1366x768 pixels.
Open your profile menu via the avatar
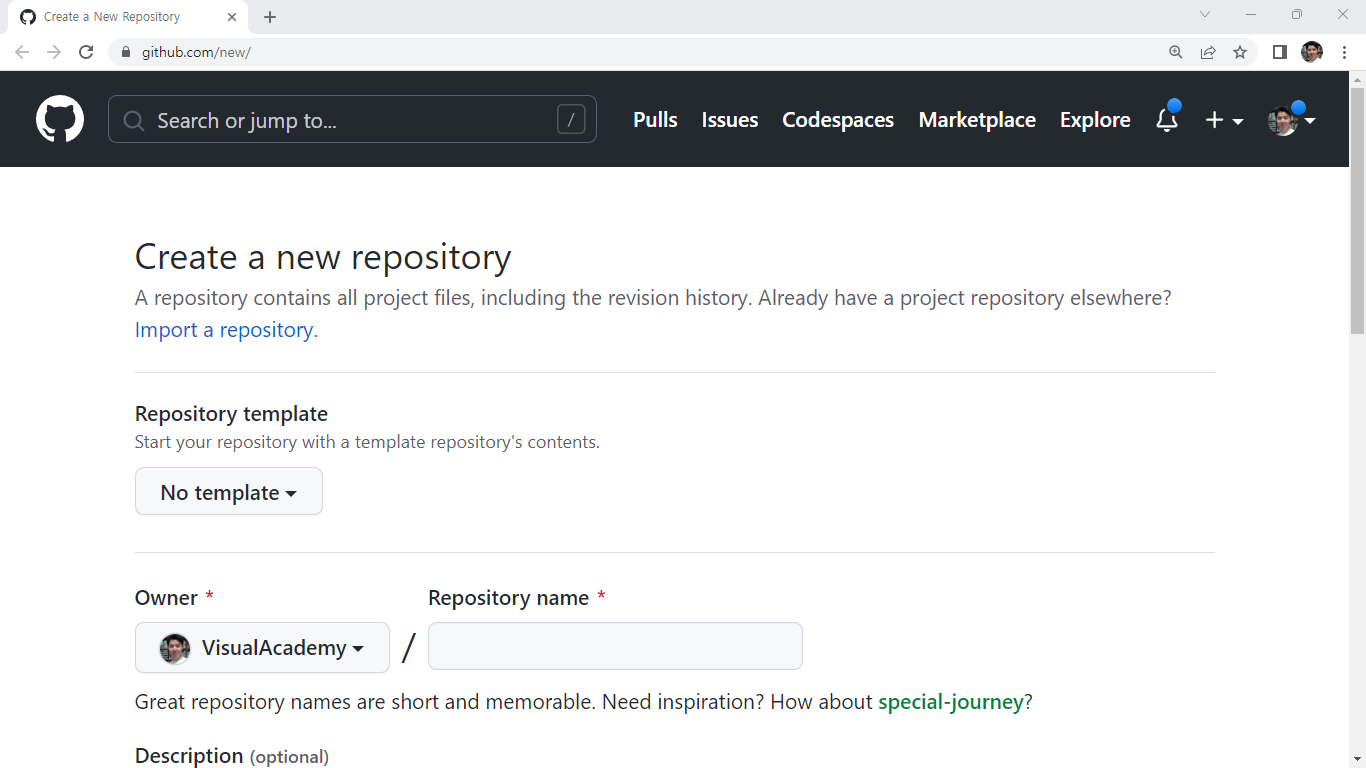pyautogui.click(x=1283, y=120)
